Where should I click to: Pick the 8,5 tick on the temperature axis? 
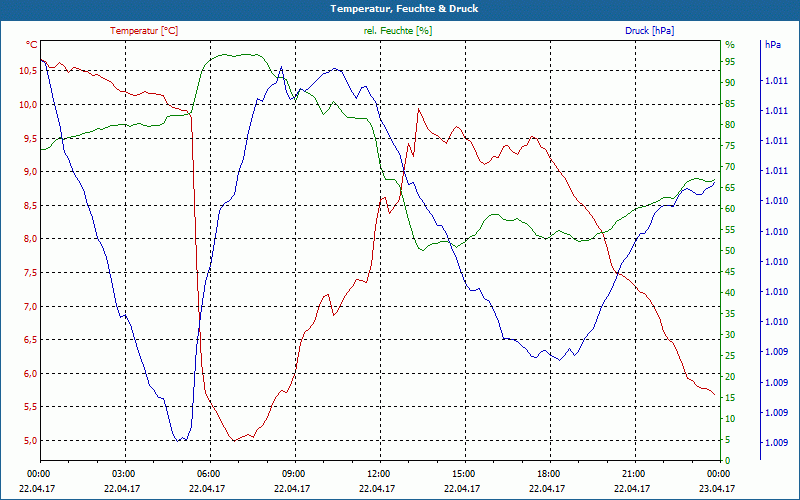pos(30,206)
